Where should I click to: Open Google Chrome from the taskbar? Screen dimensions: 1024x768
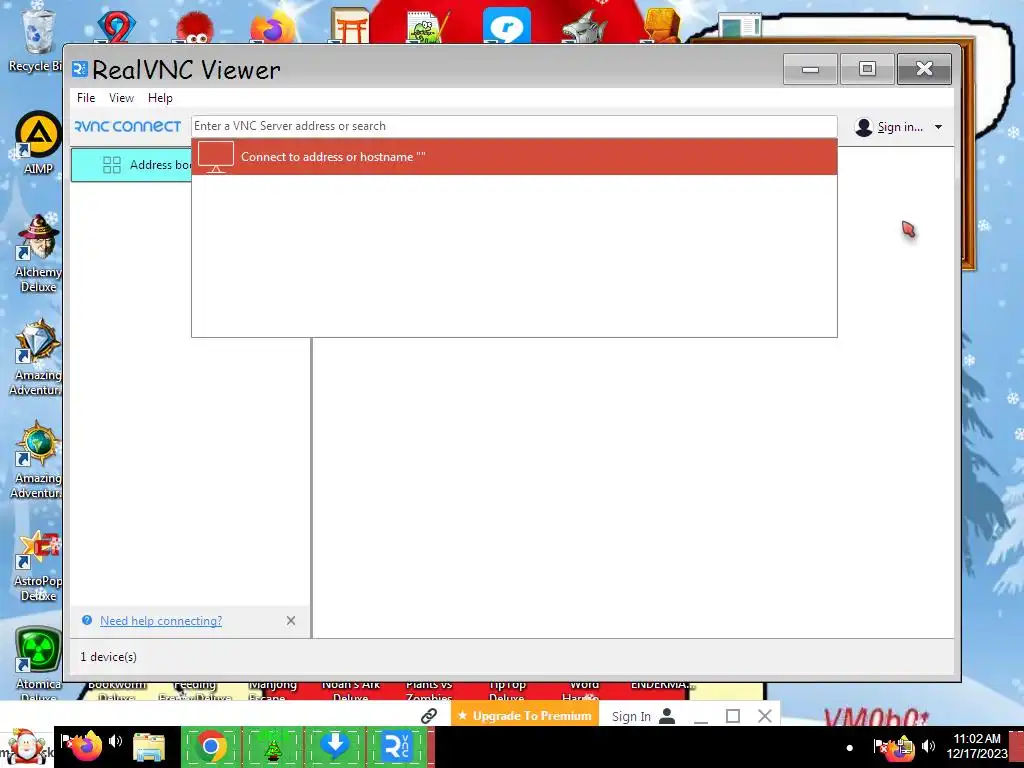211,746
